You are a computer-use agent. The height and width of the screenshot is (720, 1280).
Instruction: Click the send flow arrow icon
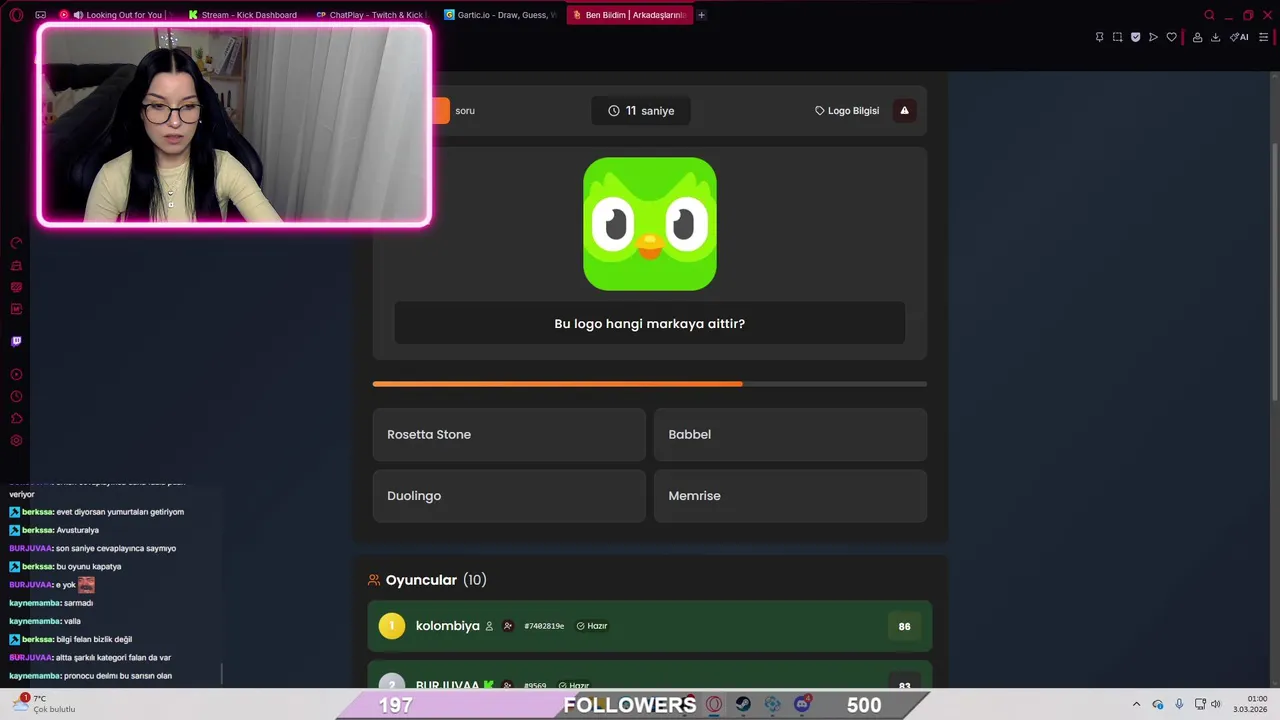click(x=1153, y=37)
